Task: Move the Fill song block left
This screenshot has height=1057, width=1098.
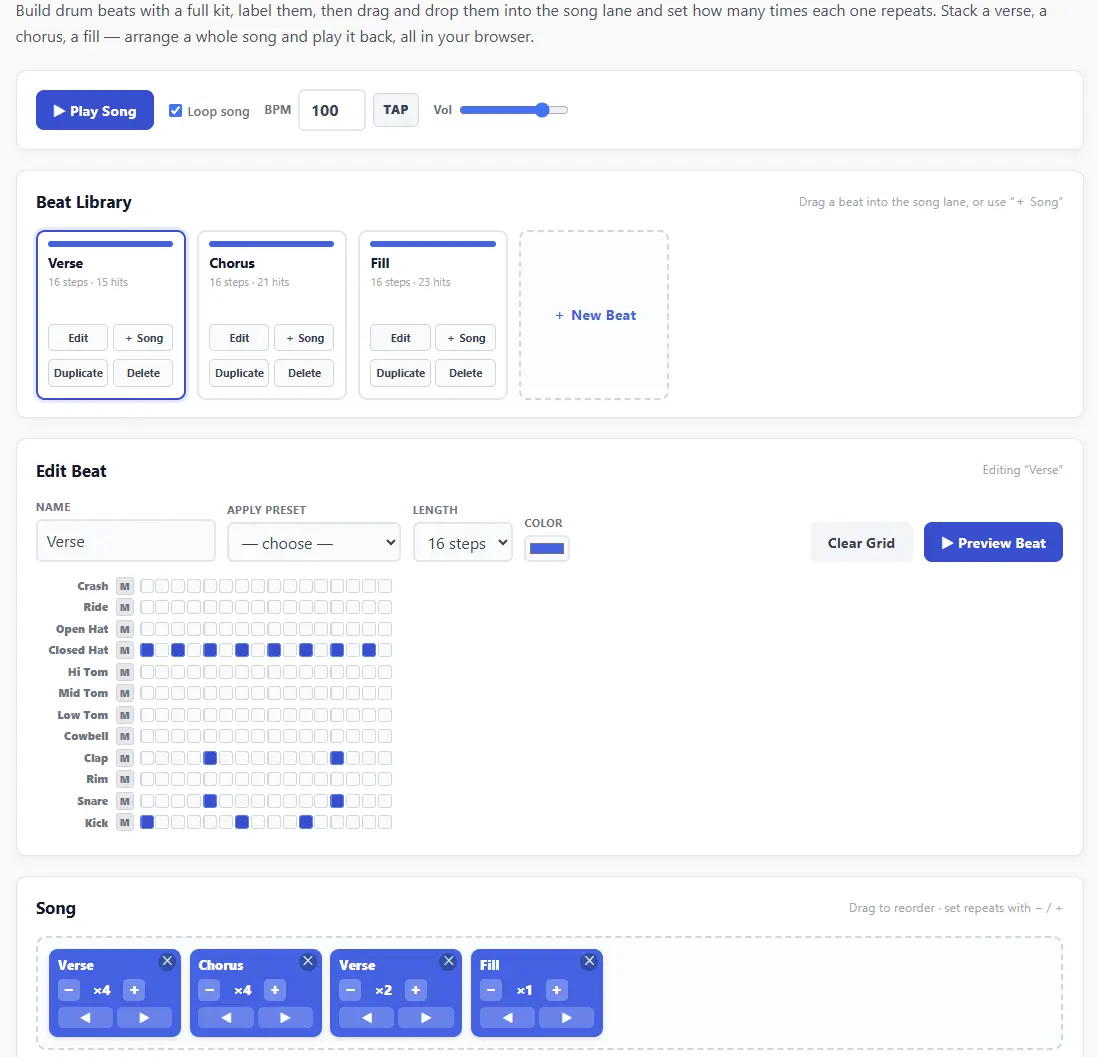Action: coord(508,1017)
